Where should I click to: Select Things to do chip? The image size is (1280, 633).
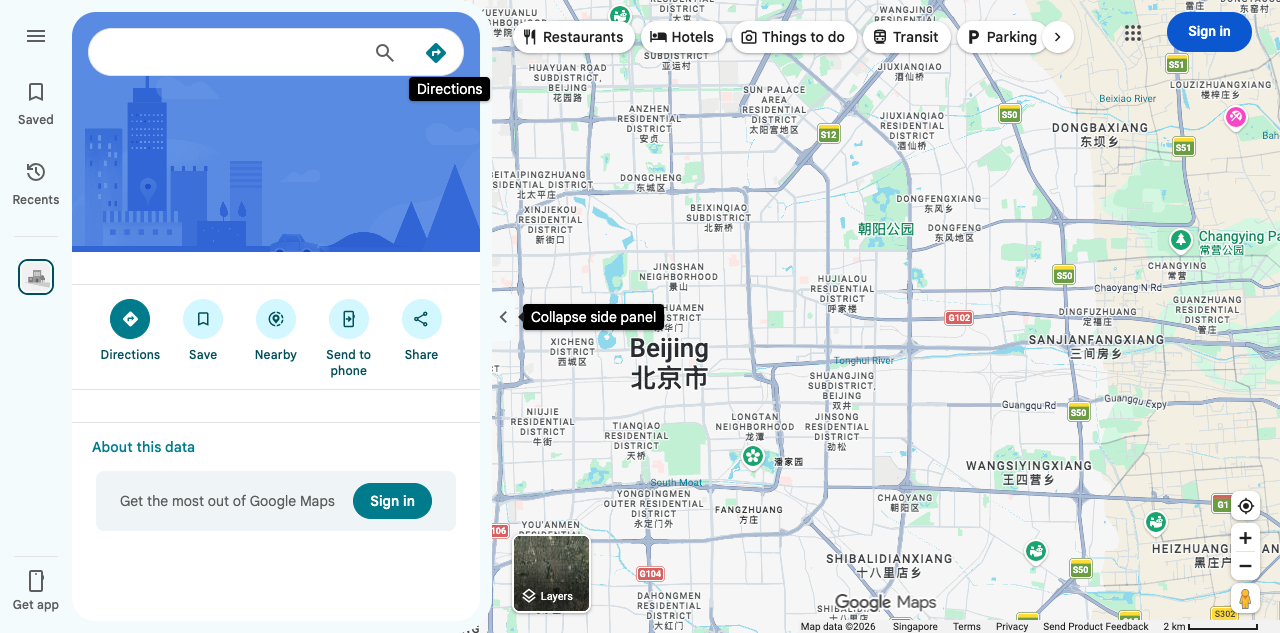click(x=793, y=37)
